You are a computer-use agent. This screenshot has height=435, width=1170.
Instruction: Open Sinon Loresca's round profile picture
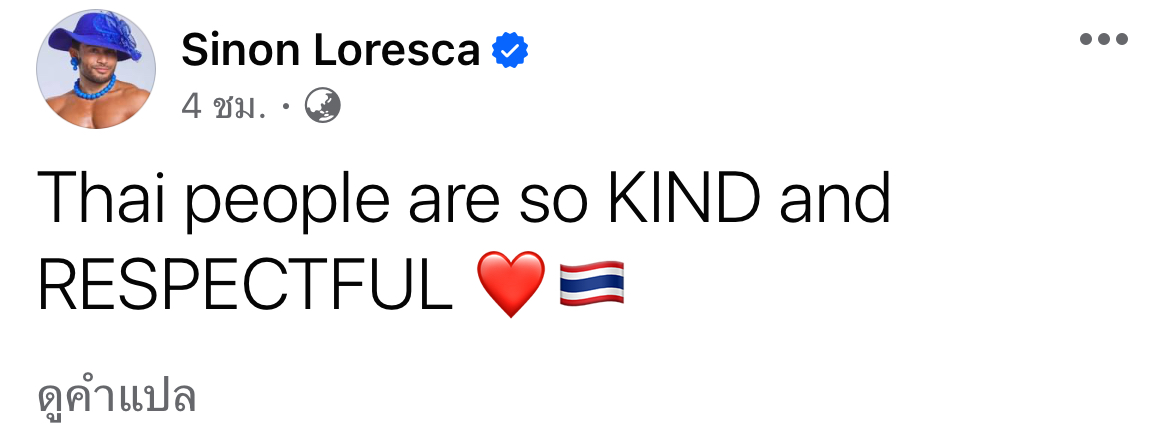96,69
